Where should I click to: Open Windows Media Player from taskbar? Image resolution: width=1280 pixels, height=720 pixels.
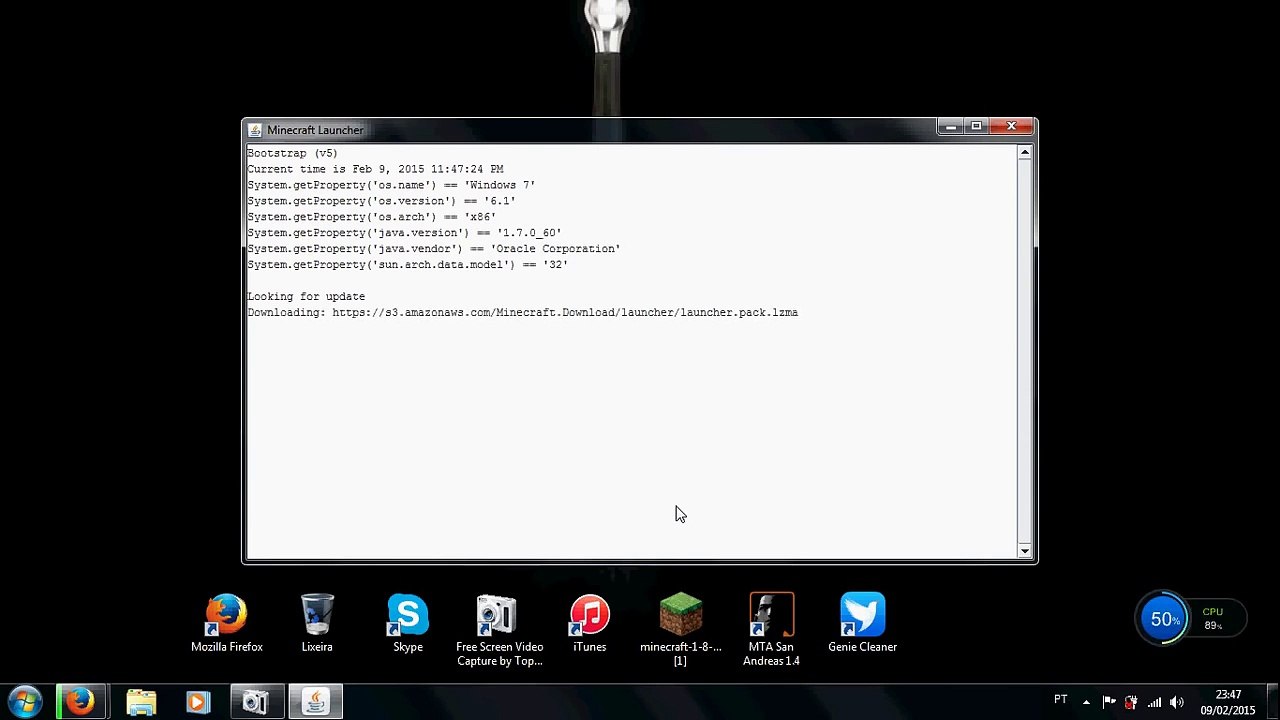(x=198, y=702)
